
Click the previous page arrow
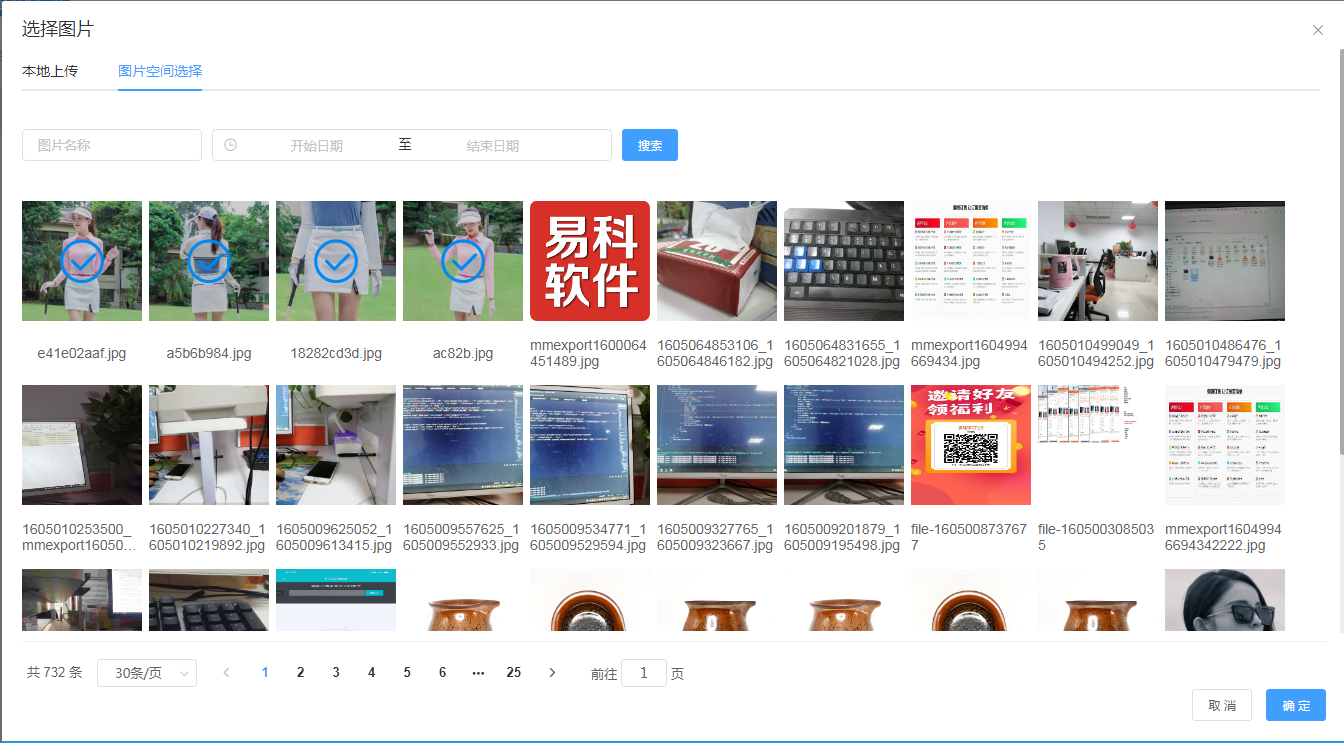[226, 672]
